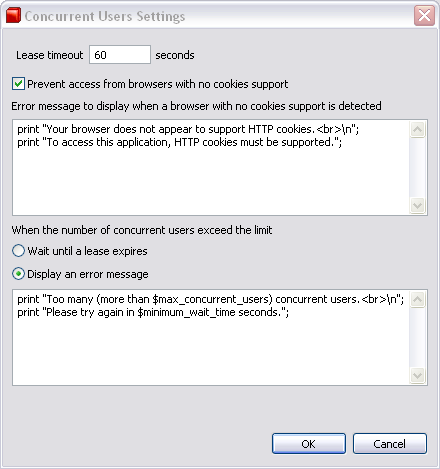
Task: Click up arrow of concurrent users message scrollbar
Action: (418, 299)
